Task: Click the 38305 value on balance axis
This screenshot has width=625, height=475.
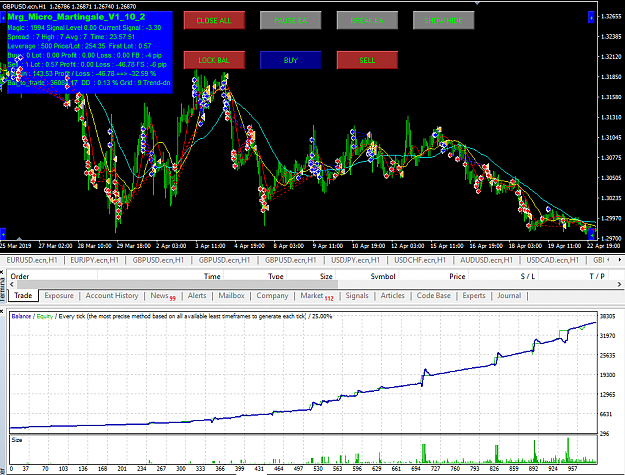Action: click(608, 316)
